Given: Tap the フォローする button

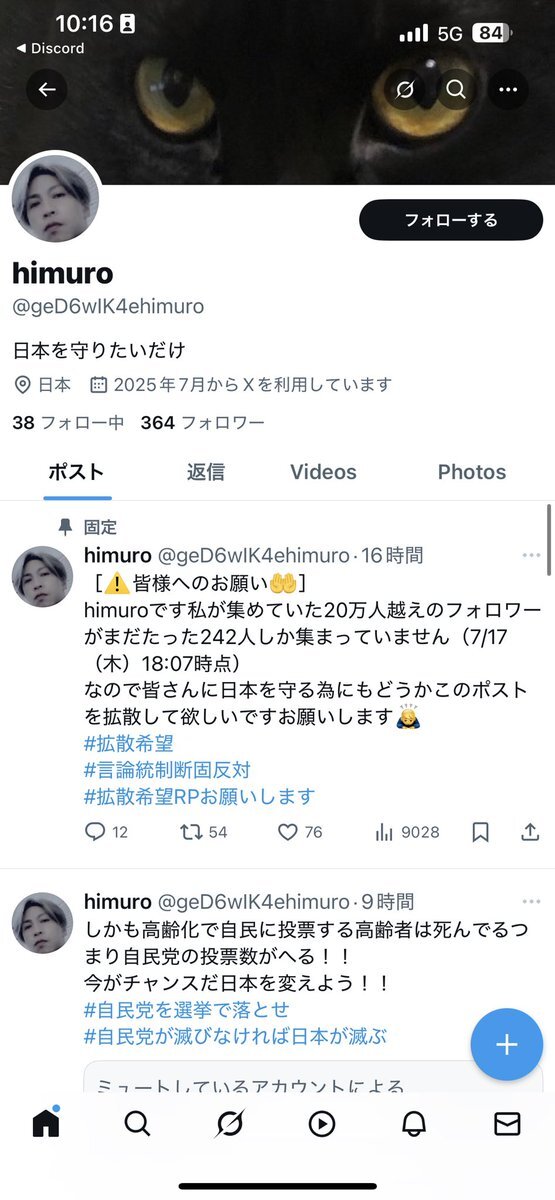Looking at the screenshot, I should pyautogui.click(x=450, y=220).
